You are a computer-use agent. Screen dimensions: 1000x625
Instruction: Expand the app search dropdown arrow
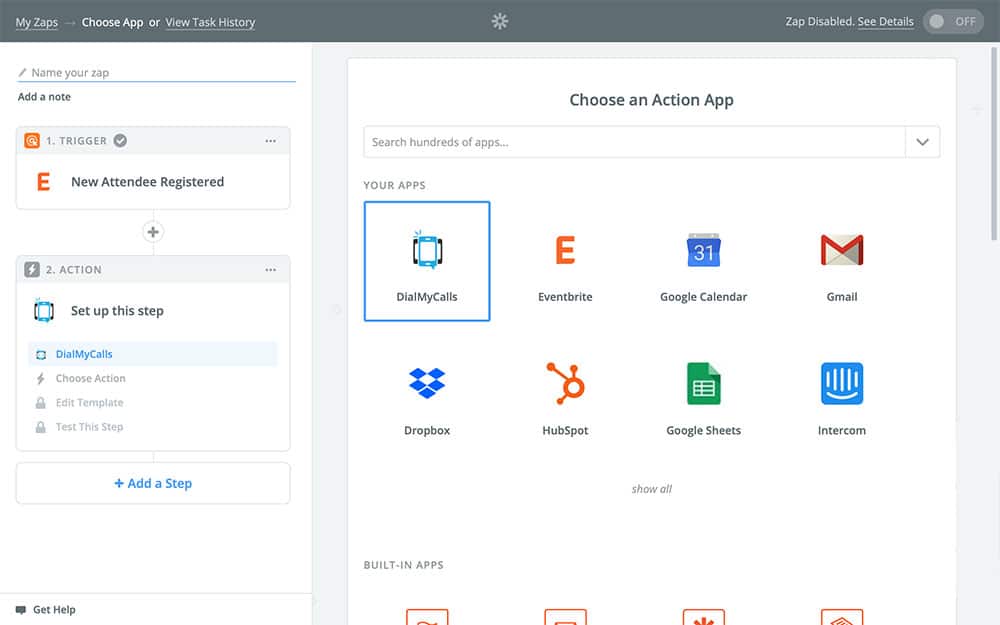(x=922, y=142)
